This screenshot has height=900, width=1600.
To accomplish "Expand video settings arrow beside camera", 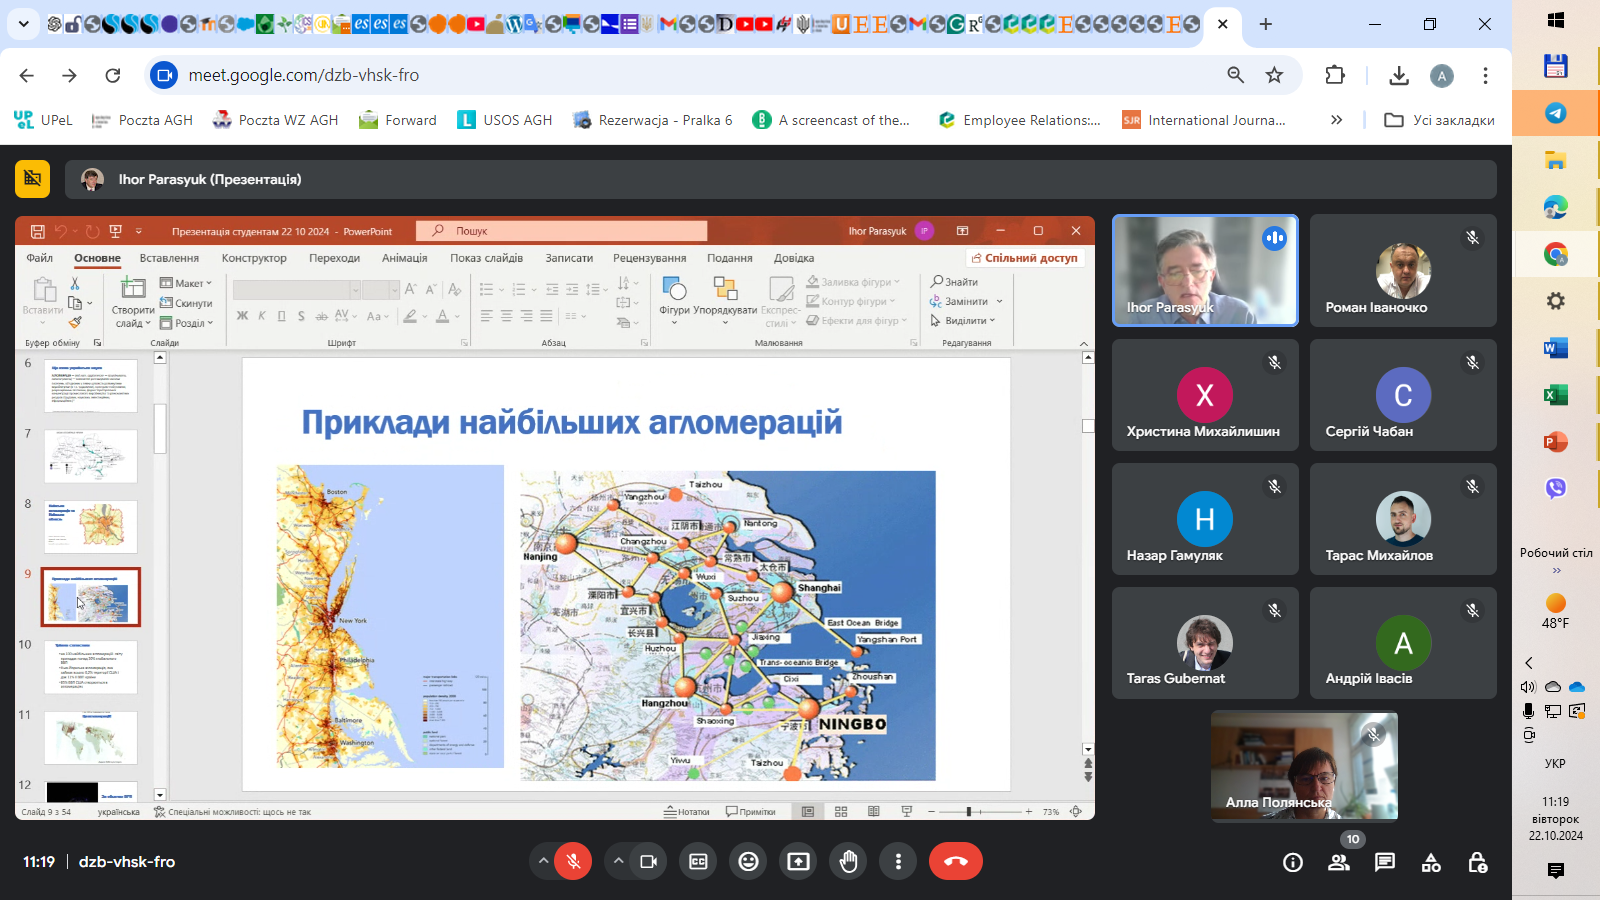I will [618, 861].
